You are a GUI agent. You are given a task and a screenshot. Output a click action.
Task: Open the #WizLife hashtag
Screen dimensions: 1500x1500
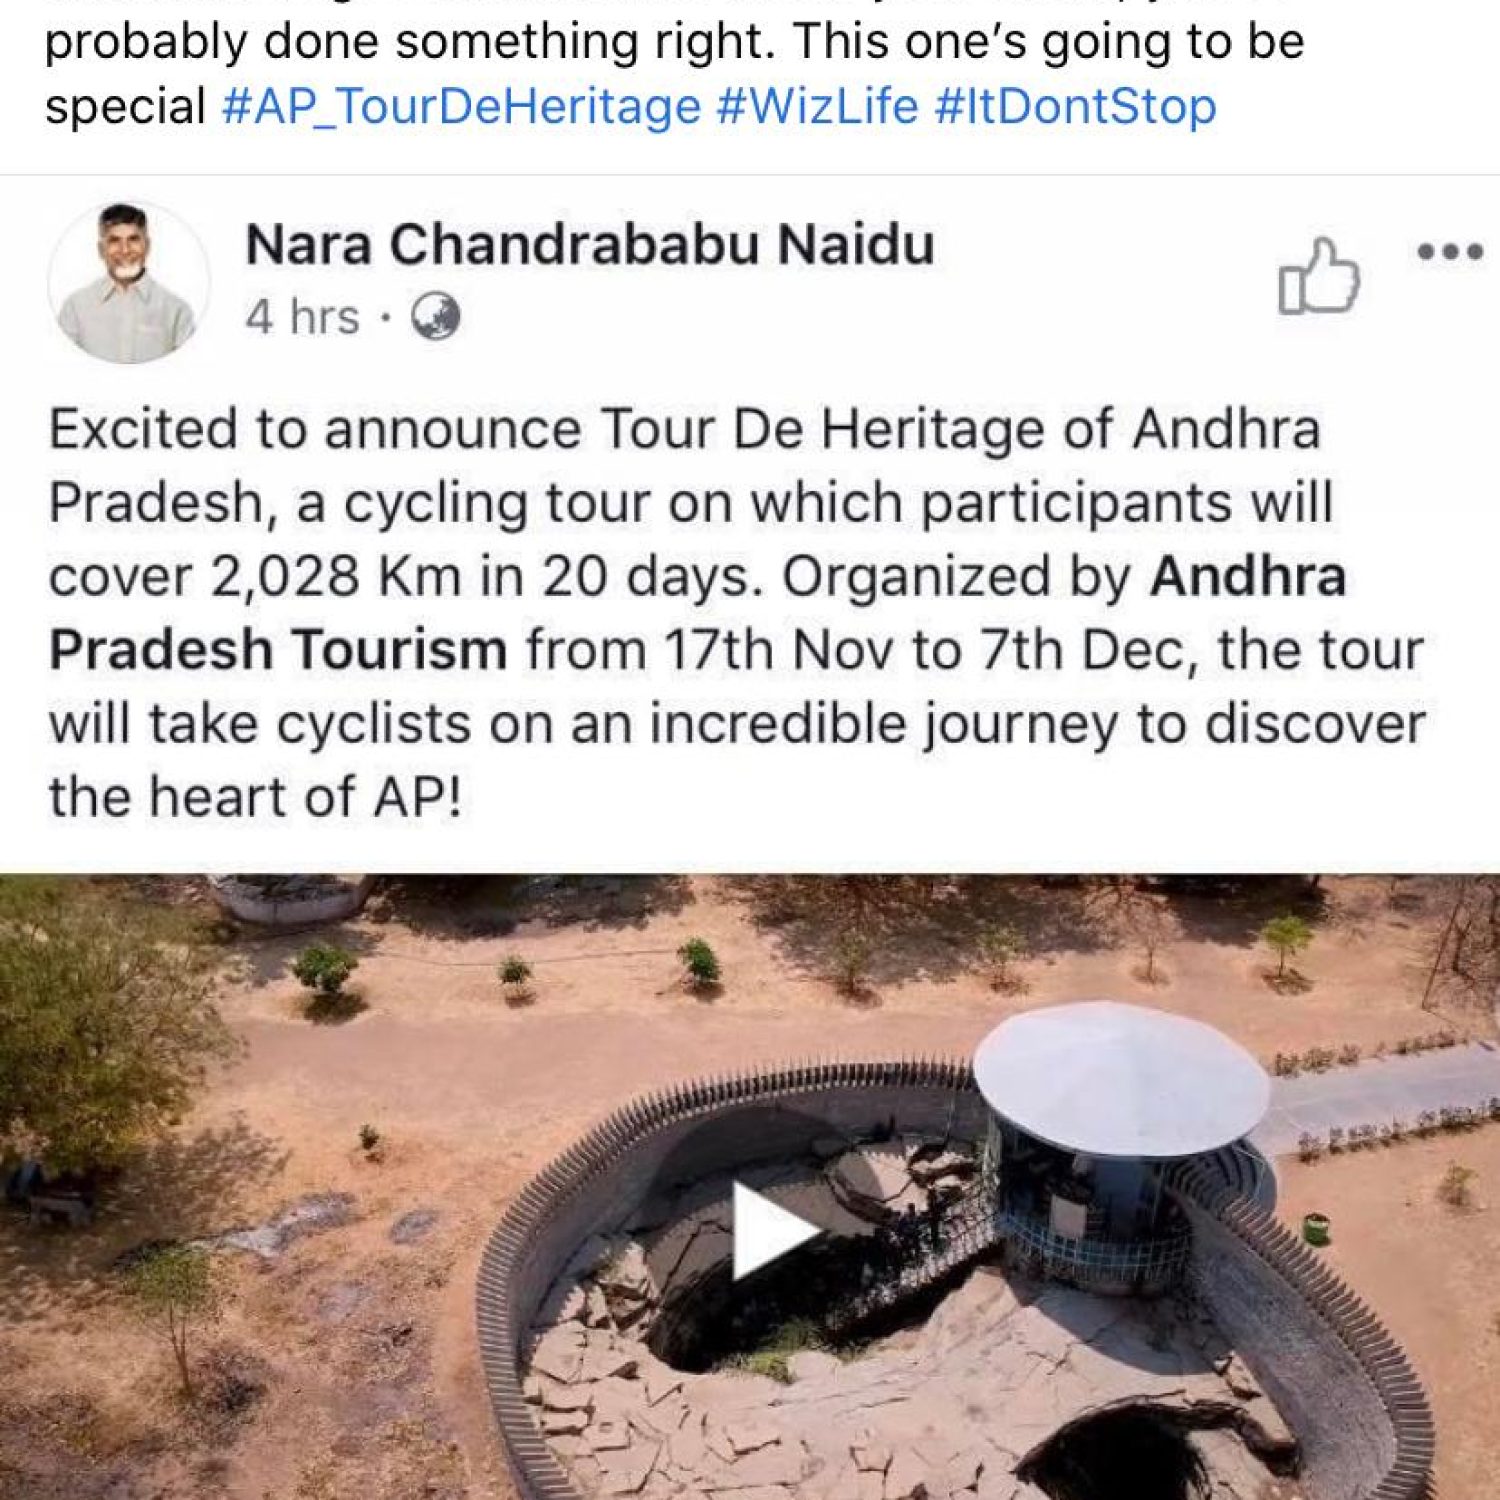[x=817, y=107]
